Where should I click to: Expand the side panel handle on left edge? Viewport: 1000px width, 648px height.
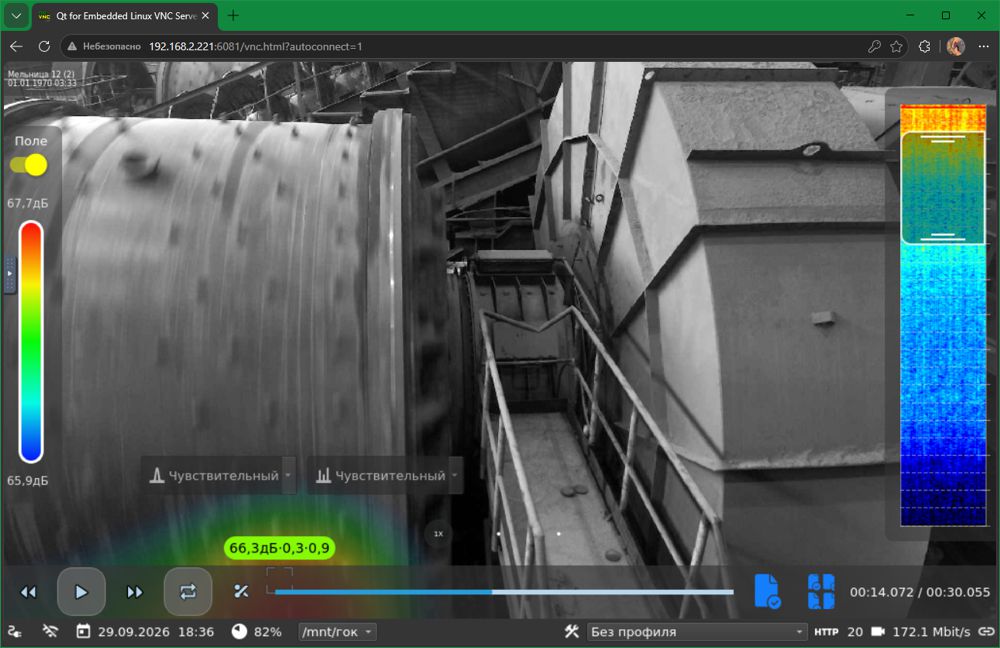(10, 274)
